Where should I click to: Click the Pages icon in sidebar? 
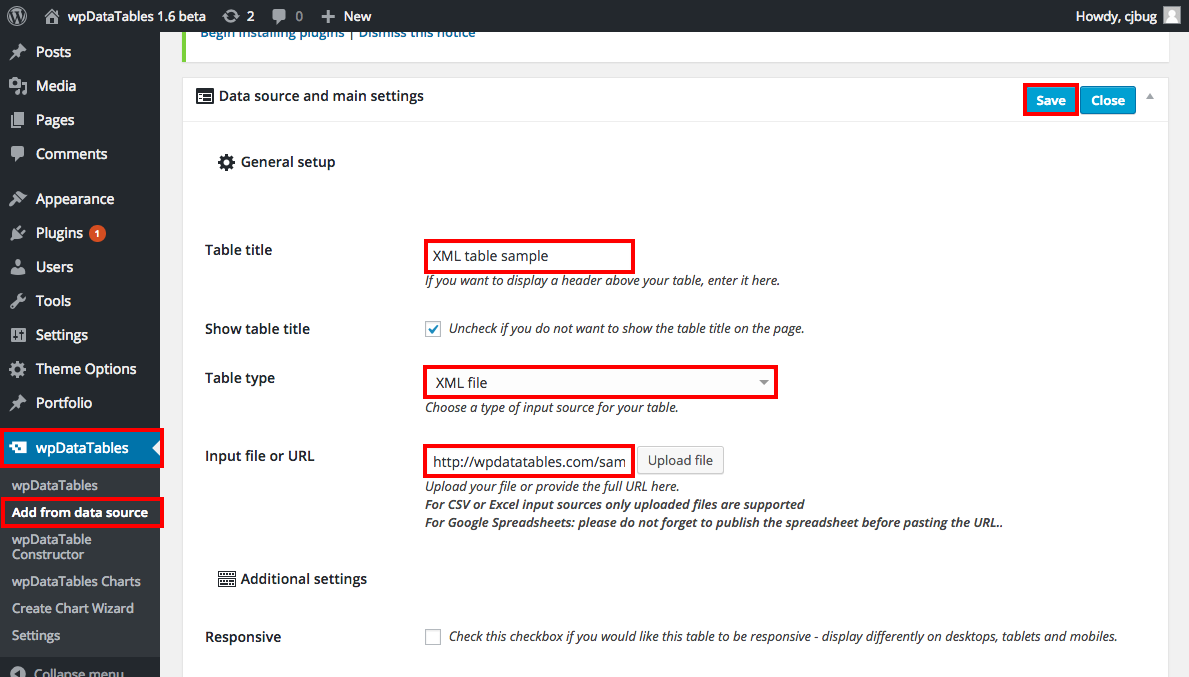pyautogui.click(x=18, y=120)
